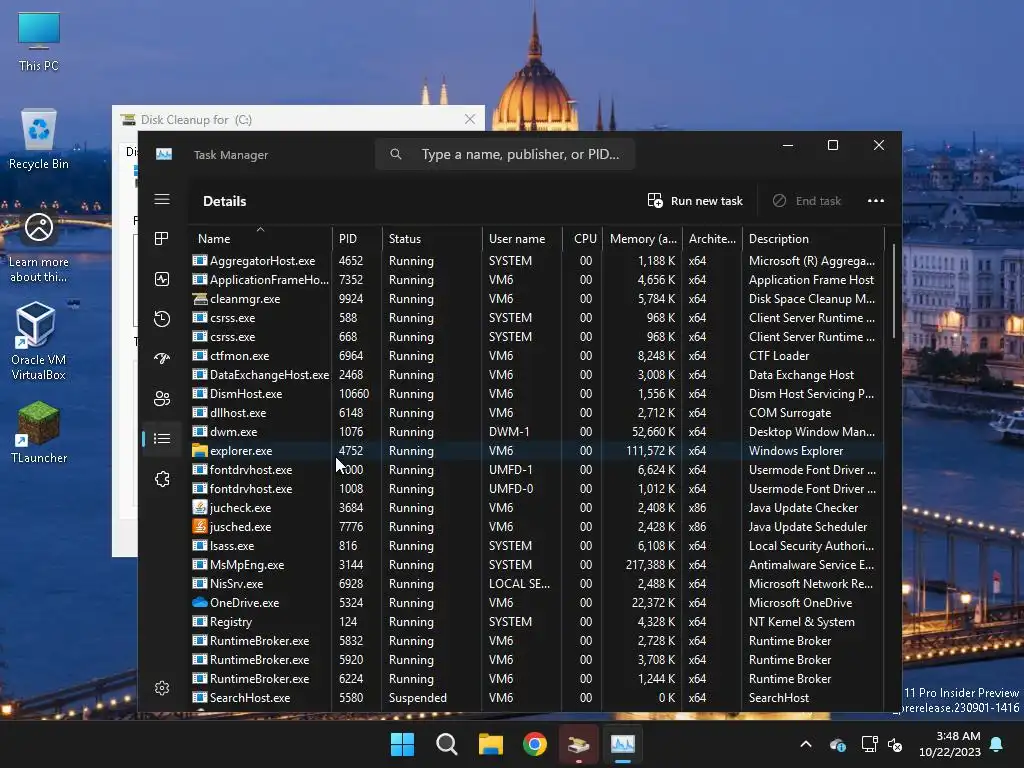This screenshot has width=1024, height=768.
Task: Click the details list vertical scrollbar
Action: pos(893,293)
